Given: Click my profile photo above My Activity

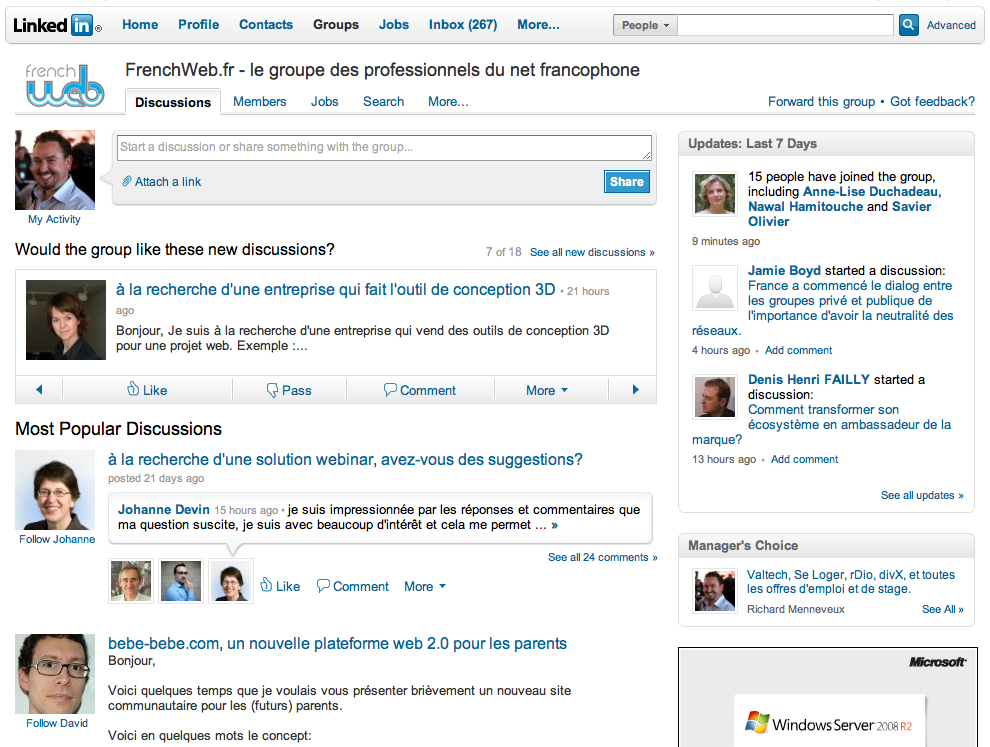Looking at the screenshot, I should pyautogui.click(x=55, y=170).
